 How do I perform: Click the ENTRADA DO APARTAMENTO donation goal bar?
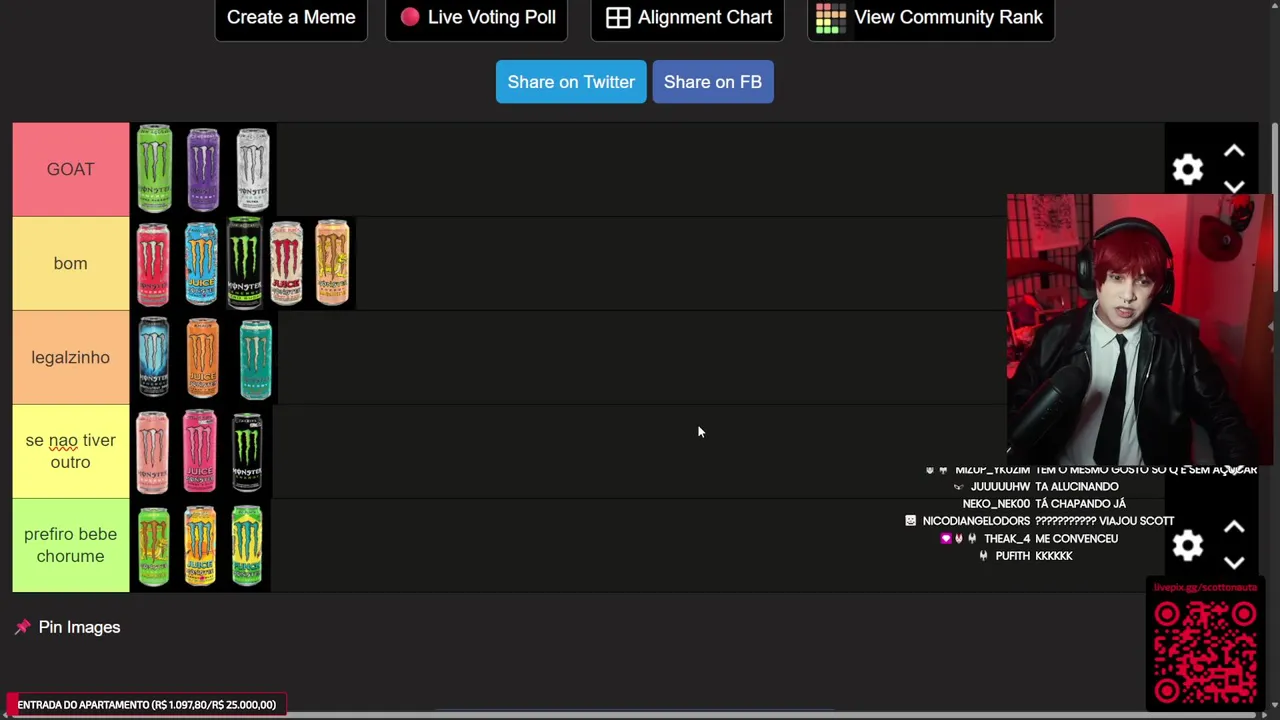pos(147,705)
